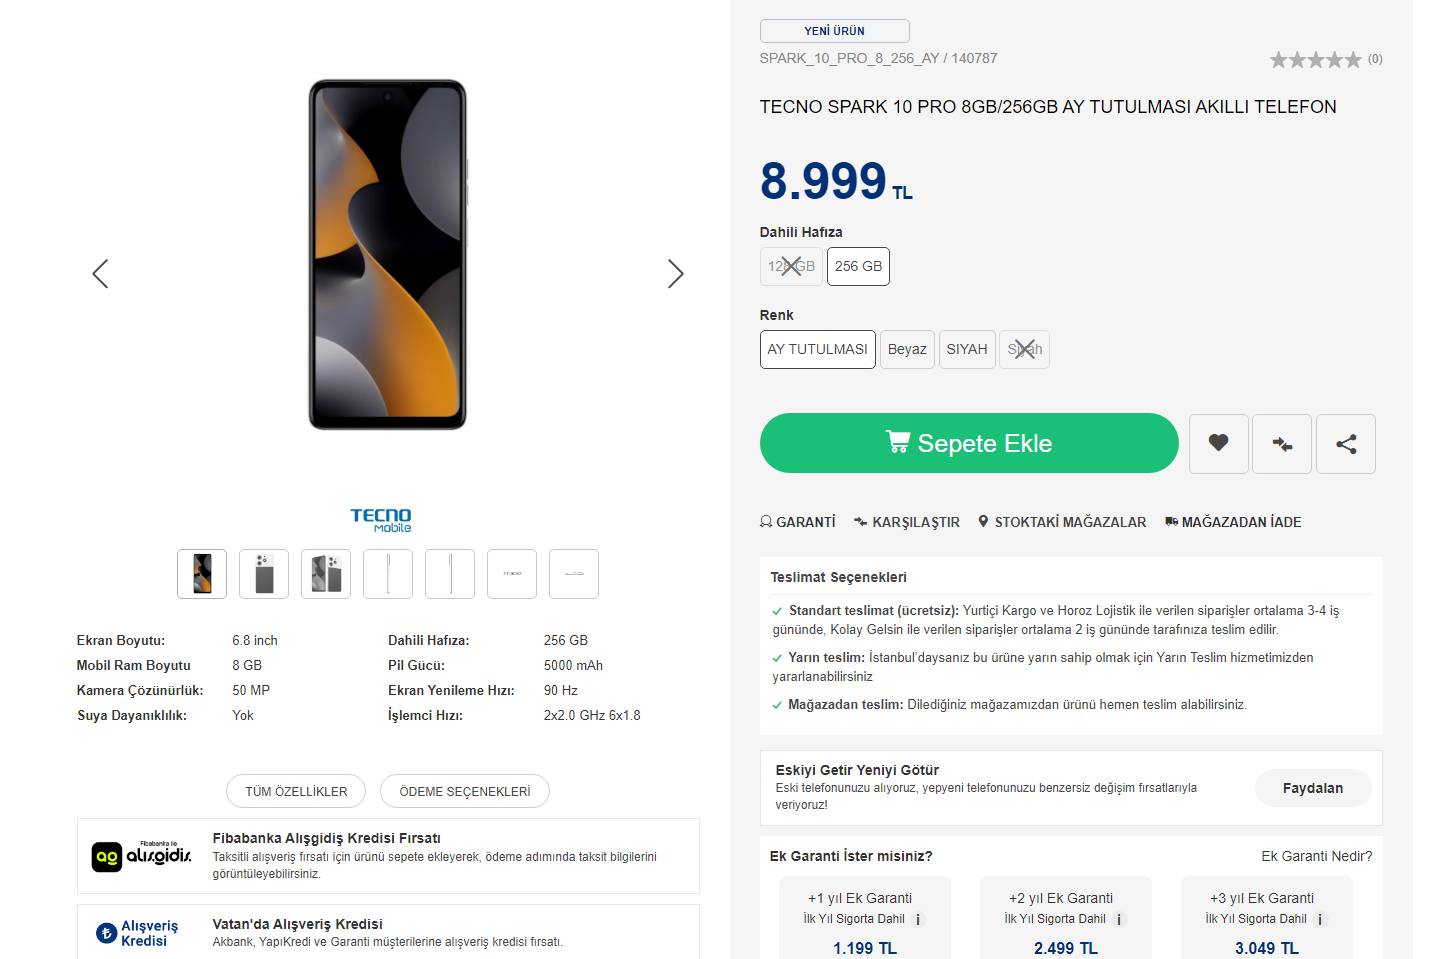Click the Sepete Ekle button

pos(968,443)
